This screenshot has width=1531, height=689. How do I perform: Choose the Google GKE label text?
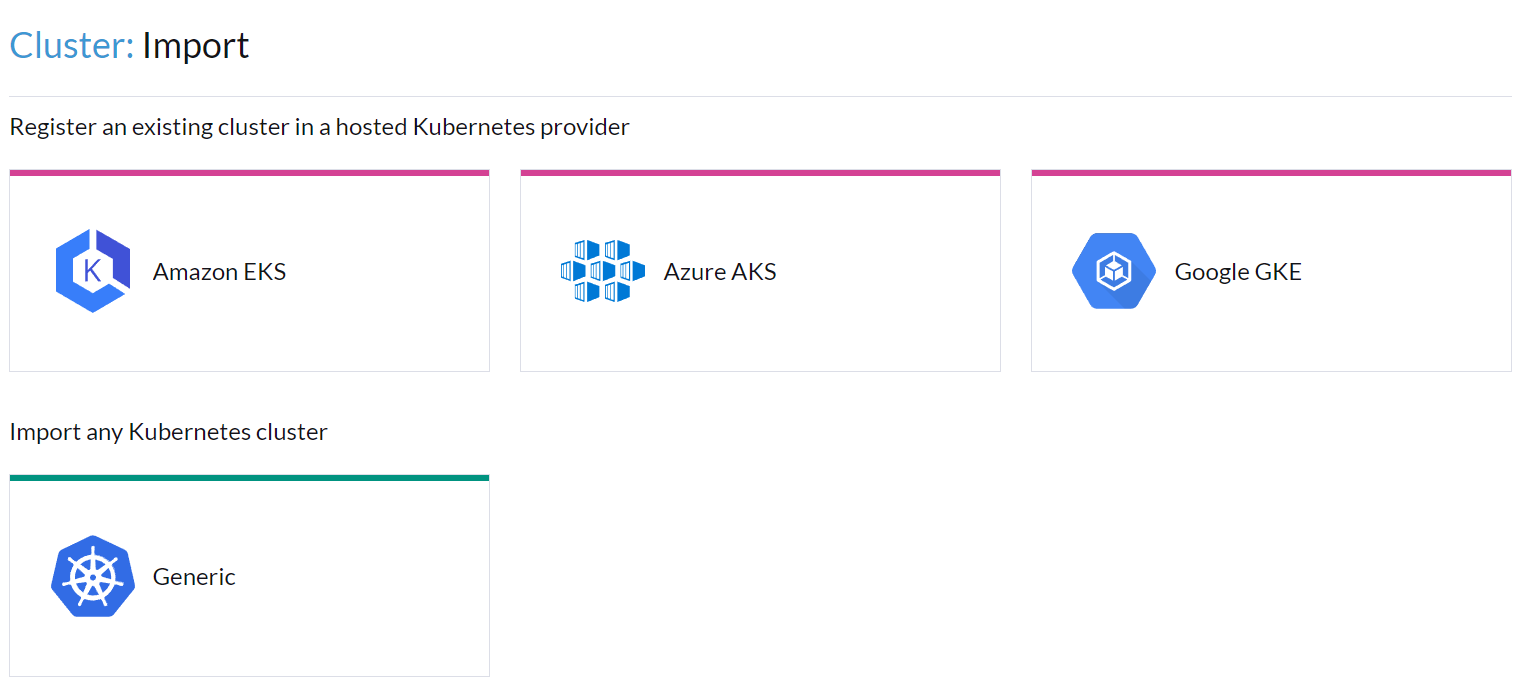[x=1238, y=272]
